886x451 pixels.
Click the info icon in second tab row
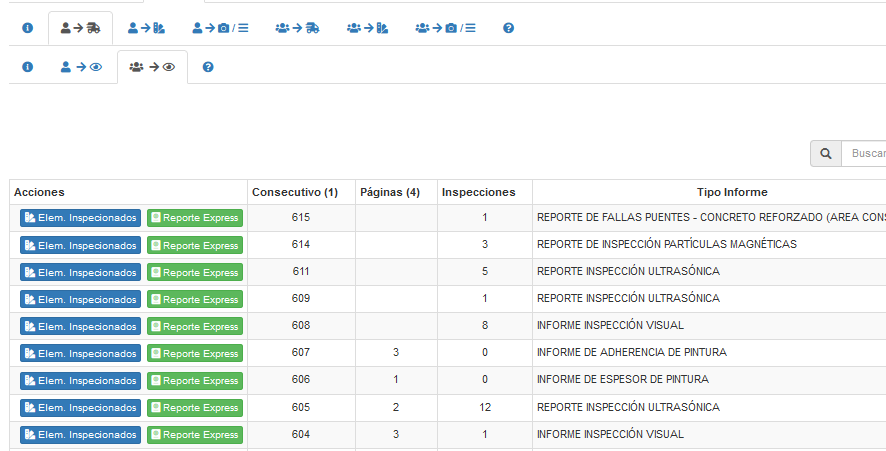(x=28, y=67)
